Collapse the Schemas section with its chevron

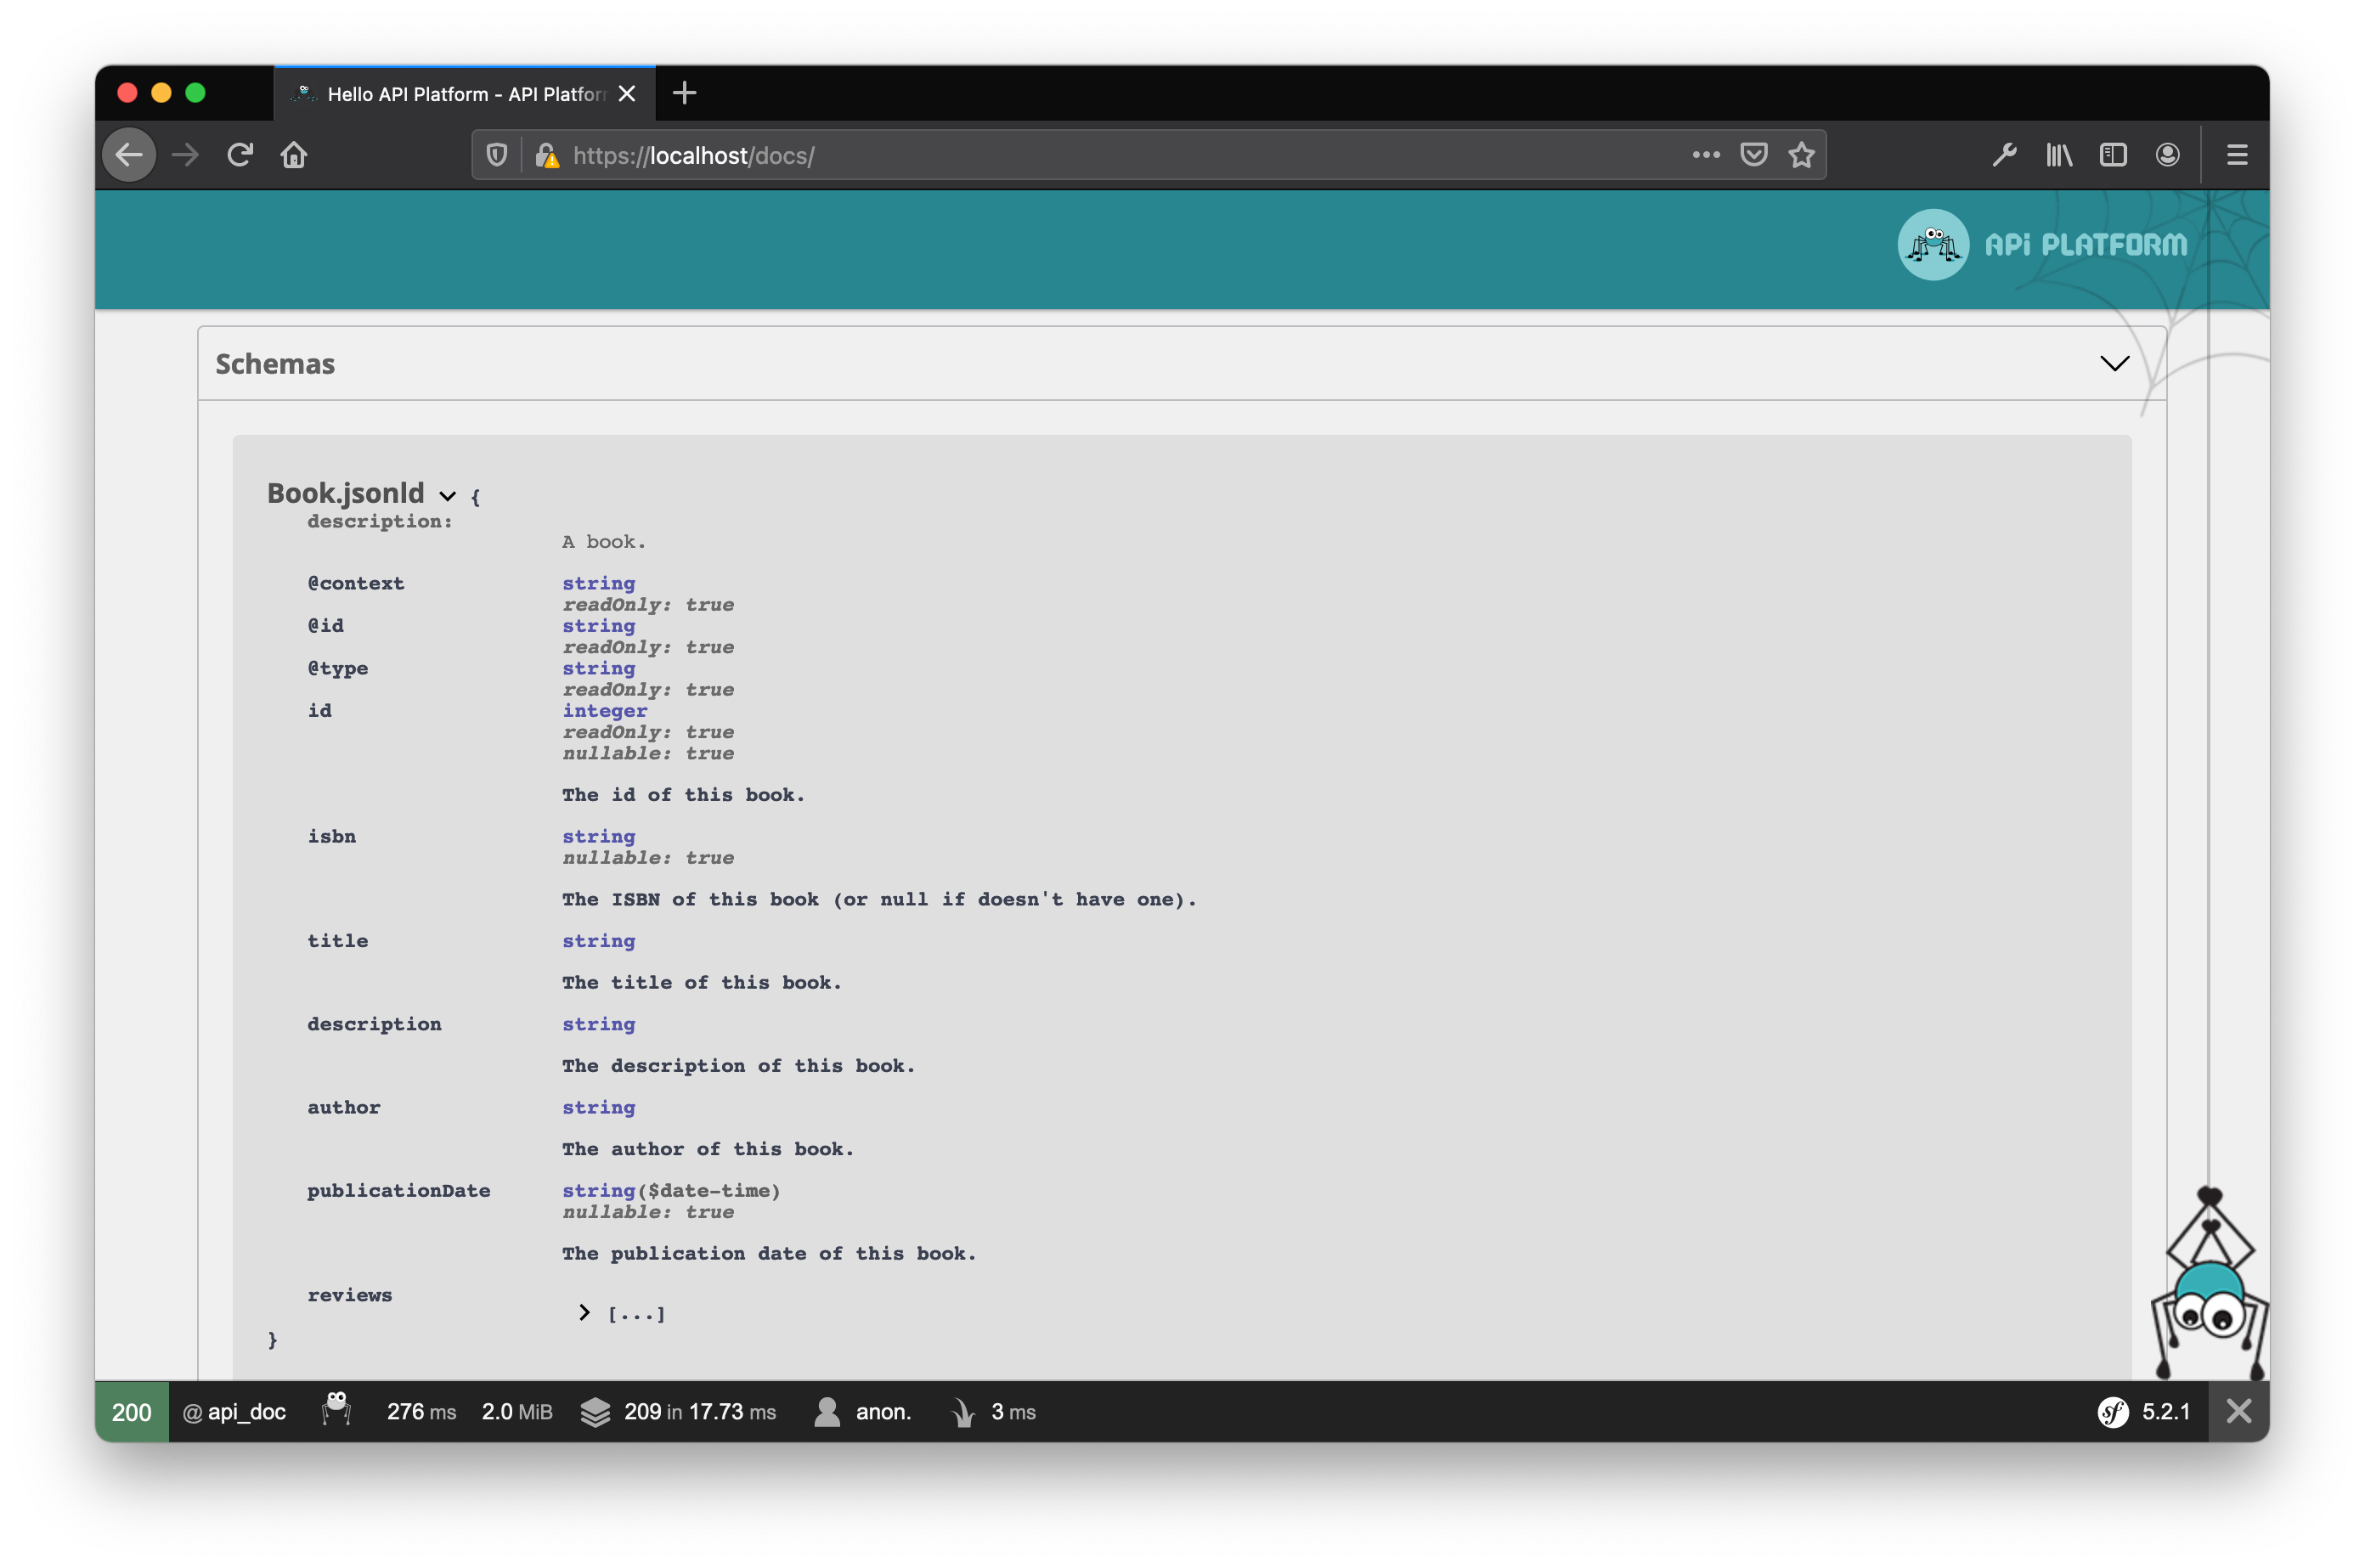coord(2114,363)
